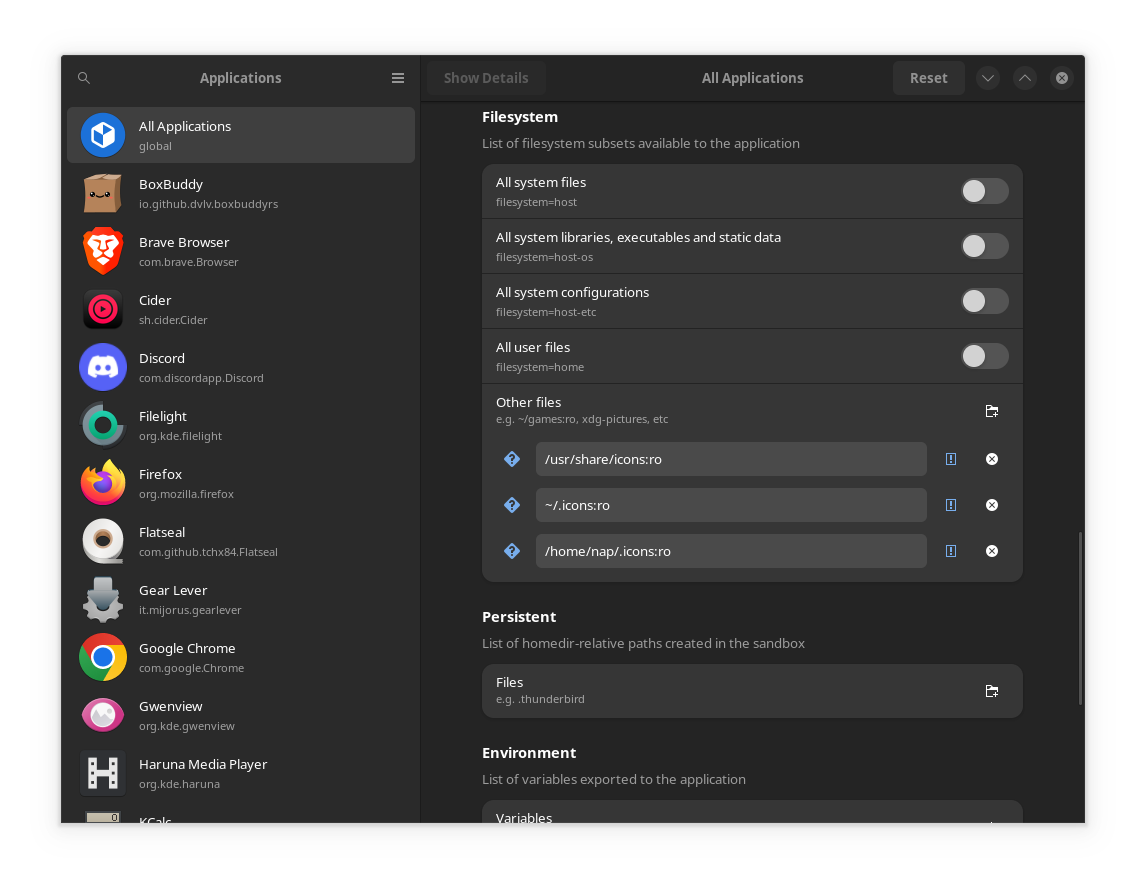The image size is (1146, 890).
Task: Remove the ~/.icons:ro entry
Action: [992, 505]
